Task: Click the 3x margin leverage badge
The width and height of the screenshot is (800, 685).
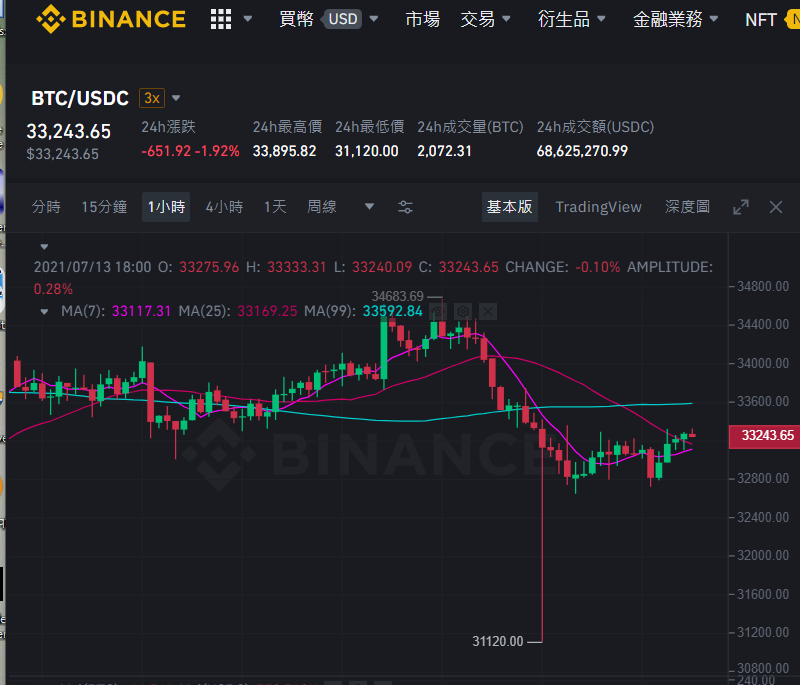Action: point(152,98)
